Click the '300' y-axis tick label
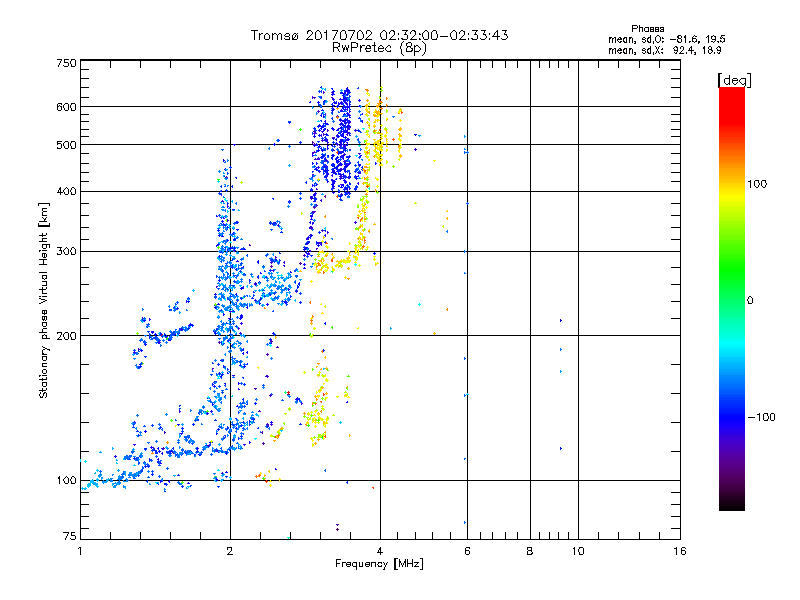Viewport: 800px width, 600px height. click(66, 251)
